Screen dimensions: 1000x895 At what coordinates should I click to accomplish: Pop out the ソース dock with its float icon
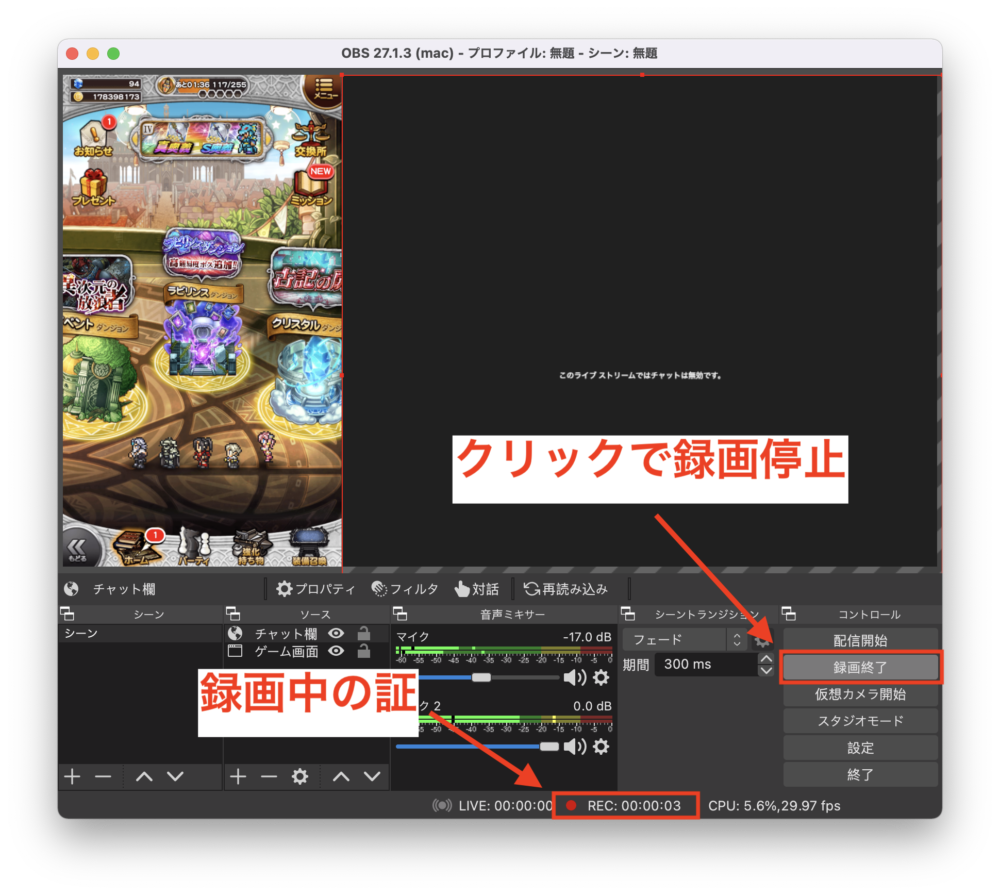233,614
